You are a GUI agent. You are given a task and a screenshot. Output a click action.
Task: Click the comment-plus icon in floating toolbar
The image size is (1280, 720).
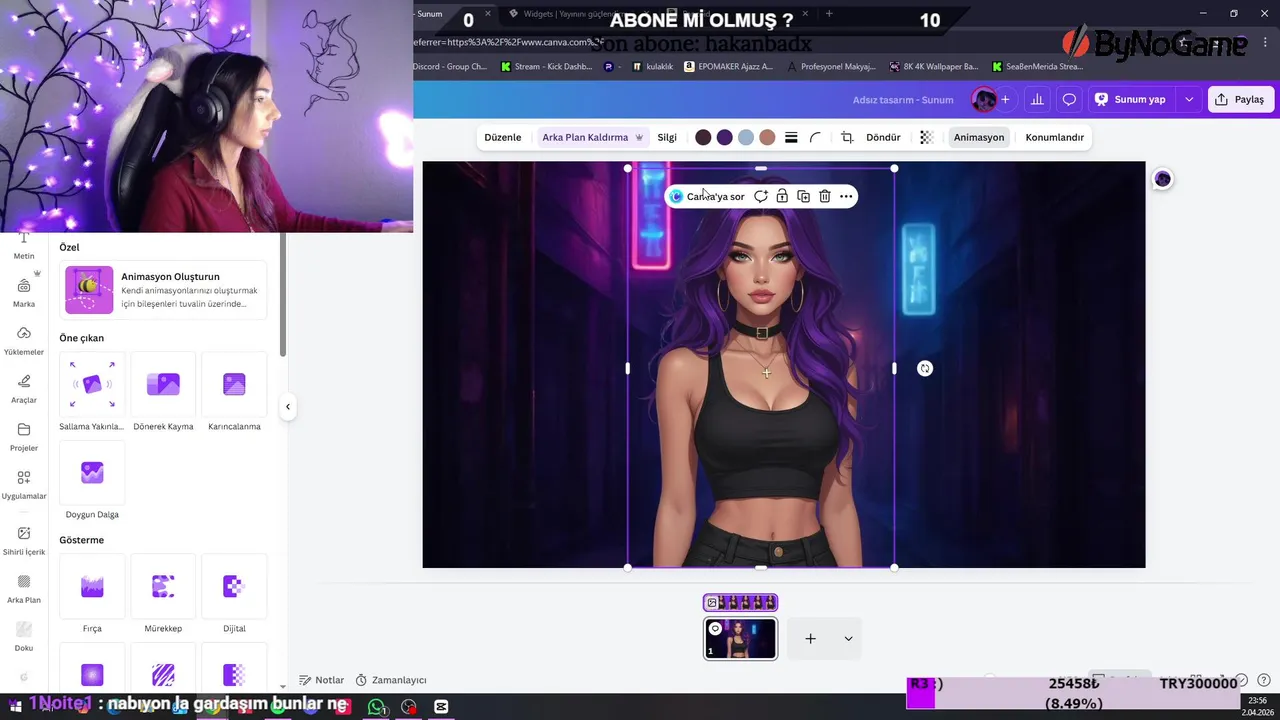(x=761, y=196)
